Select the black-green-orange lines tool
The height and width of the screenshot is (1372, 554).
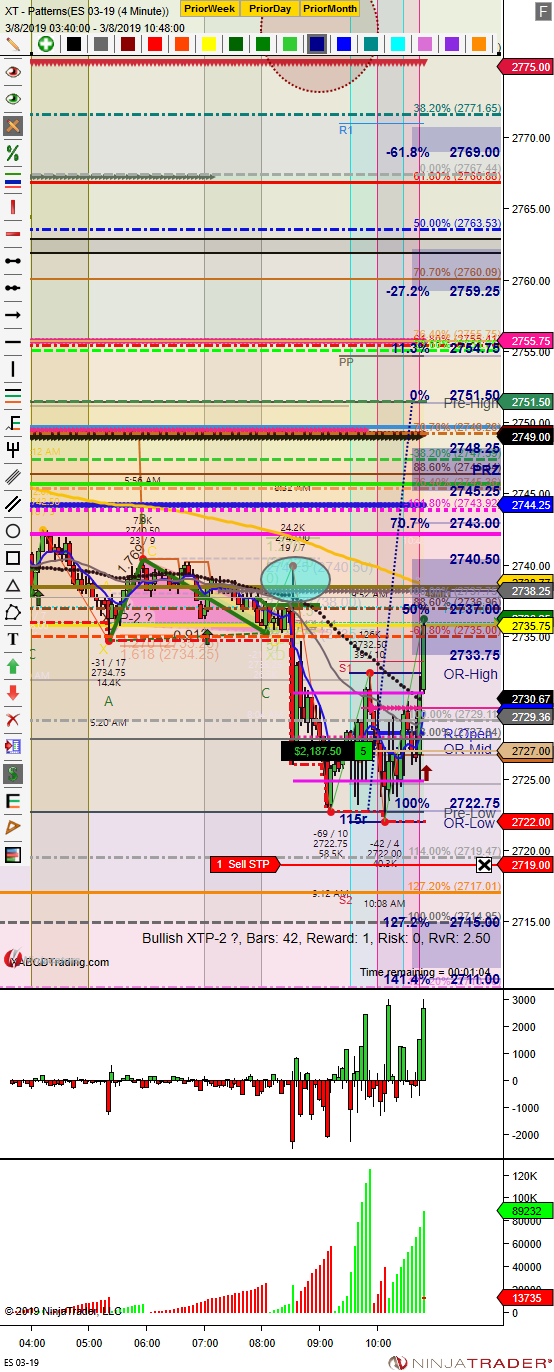(13, 396)
